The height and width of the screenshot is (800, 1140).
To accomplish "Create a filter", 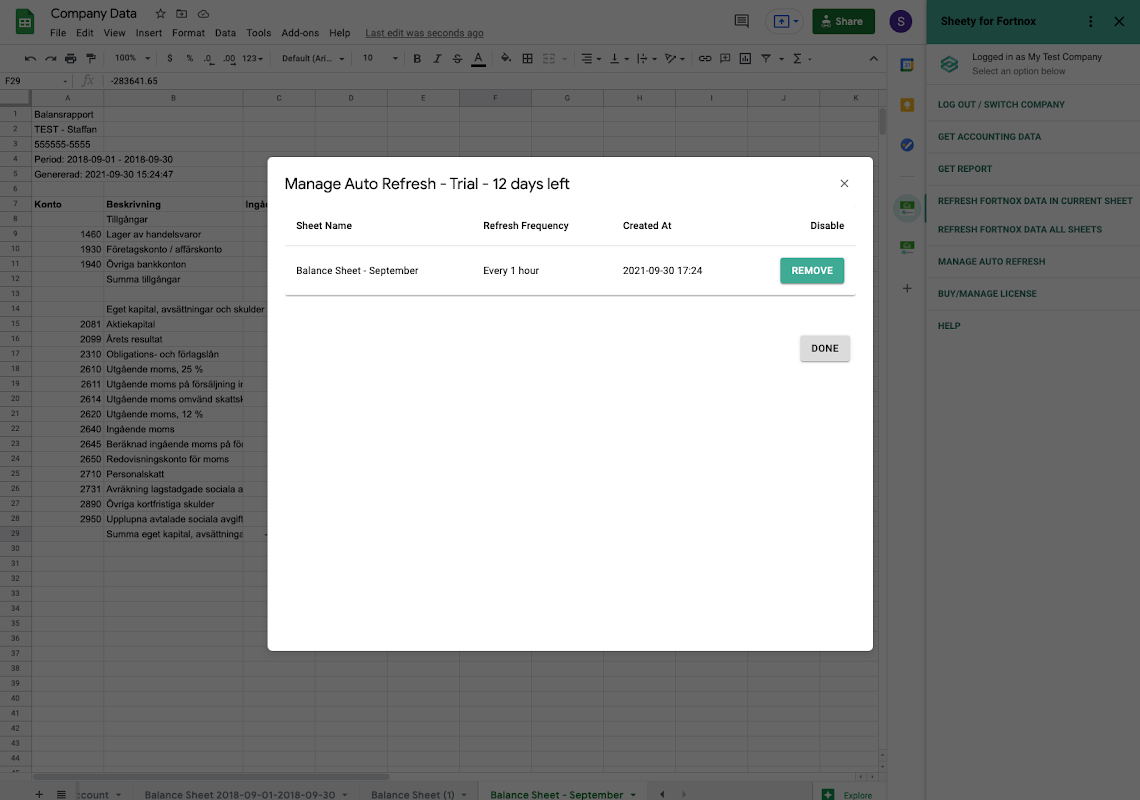I will 766,58.
